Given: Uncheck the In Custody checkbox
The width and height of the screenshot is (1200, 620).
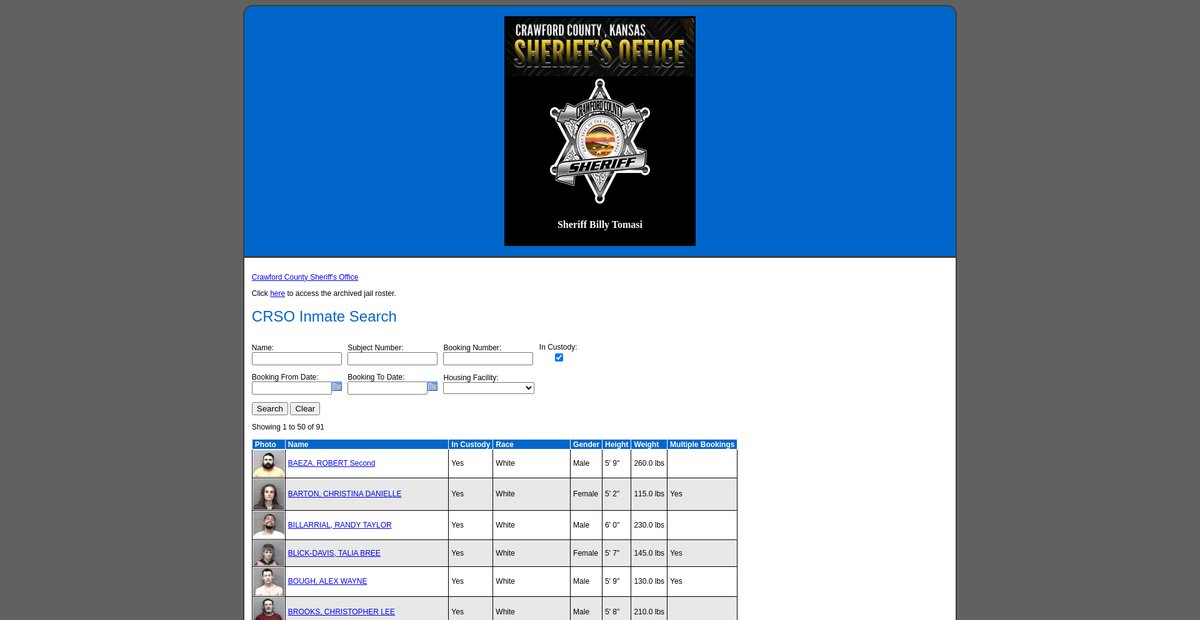Looking at the screenshot, I should pos(559,357).
